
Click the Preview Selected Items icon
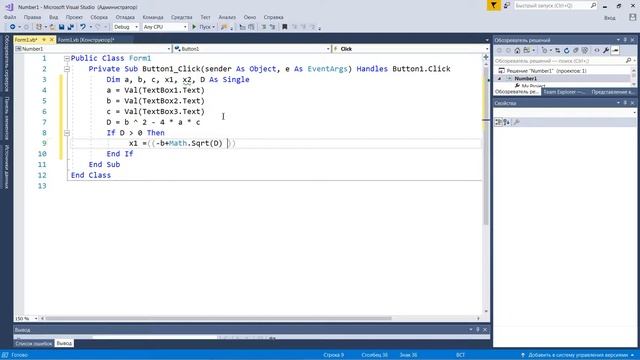tap(616, 51)
